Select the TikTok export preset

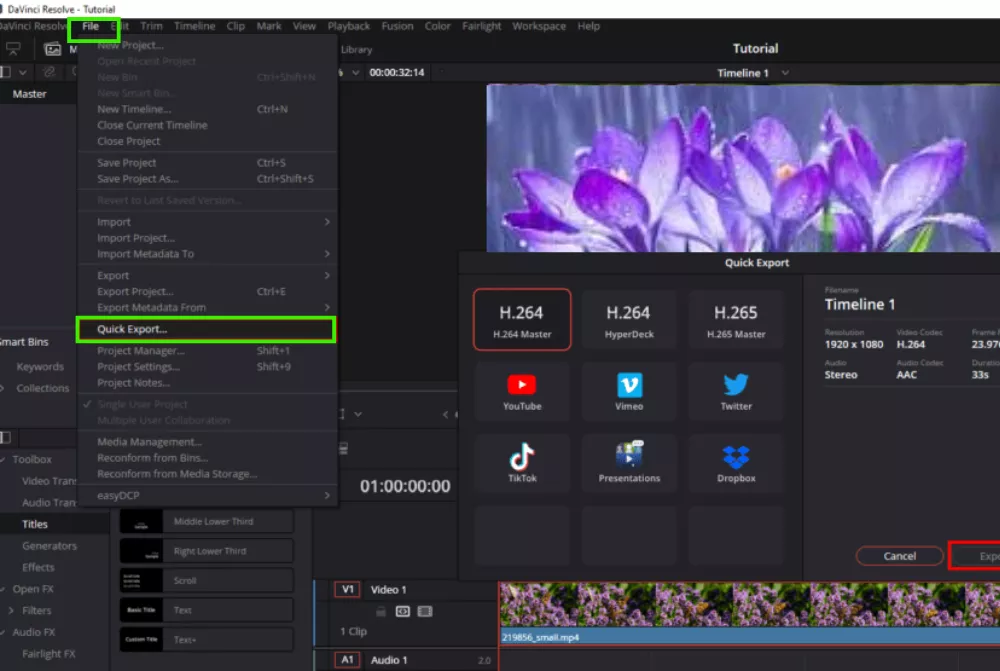pos(522,463)
